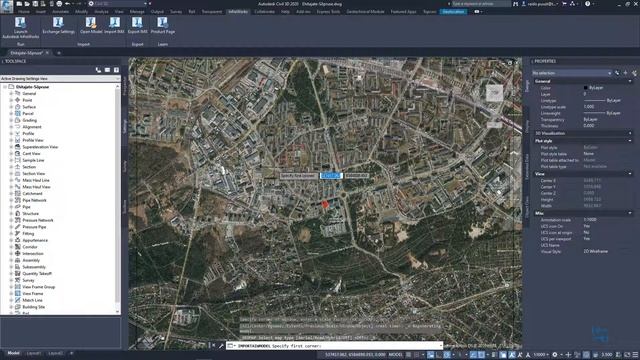640x360 pixels.
Task: Select the highlighted Geolocation ribbon tab
Action: [453, 11]
